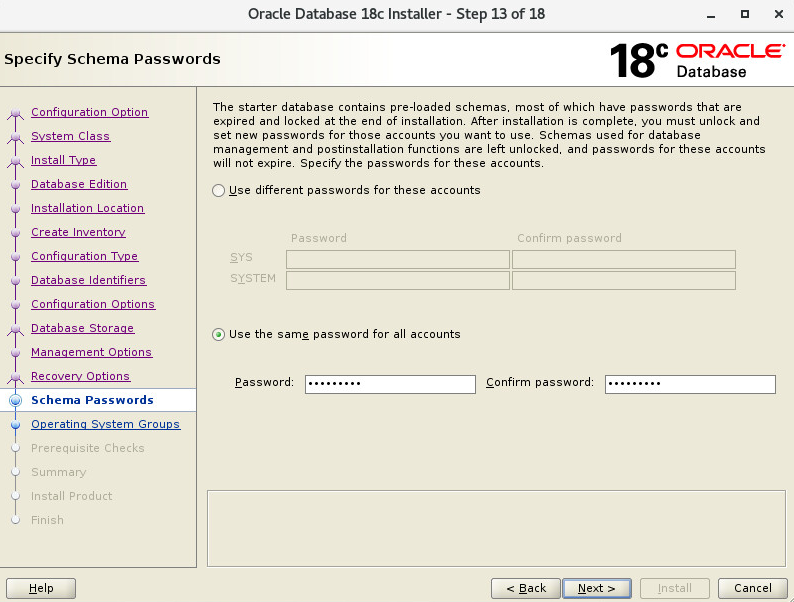Click the Recovery Options step marker icon
The image size is (794, 602).
pyautogui.click(x=16, y=377)
